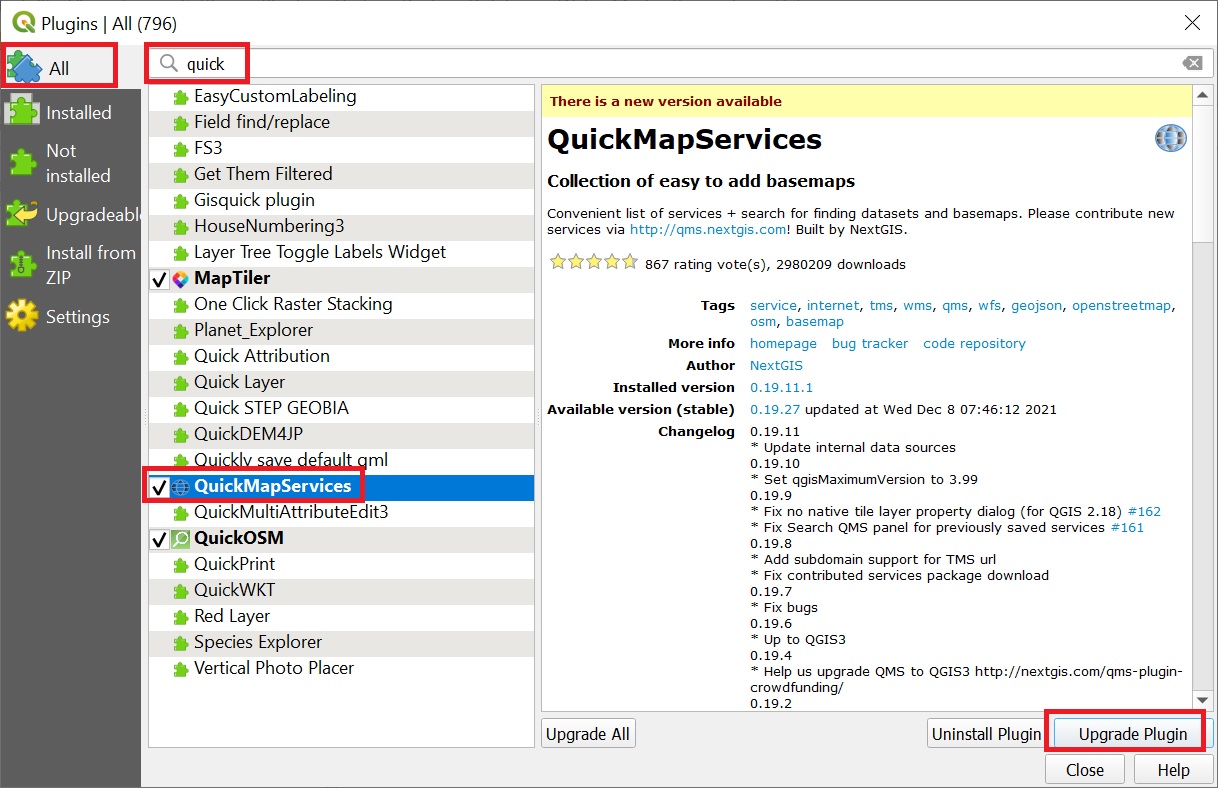Select the Planet_Explorer plugin

click(x=341, y=330)
